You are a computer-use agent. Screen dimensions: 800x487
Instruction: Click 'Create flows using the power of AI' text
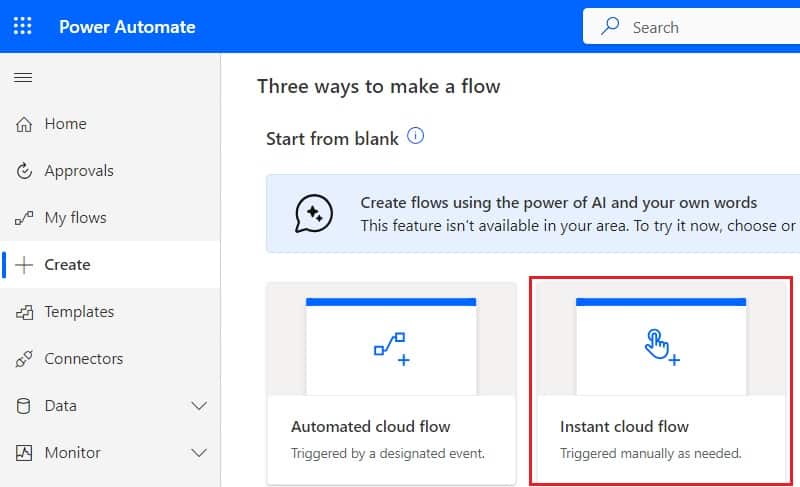point(559,203)
